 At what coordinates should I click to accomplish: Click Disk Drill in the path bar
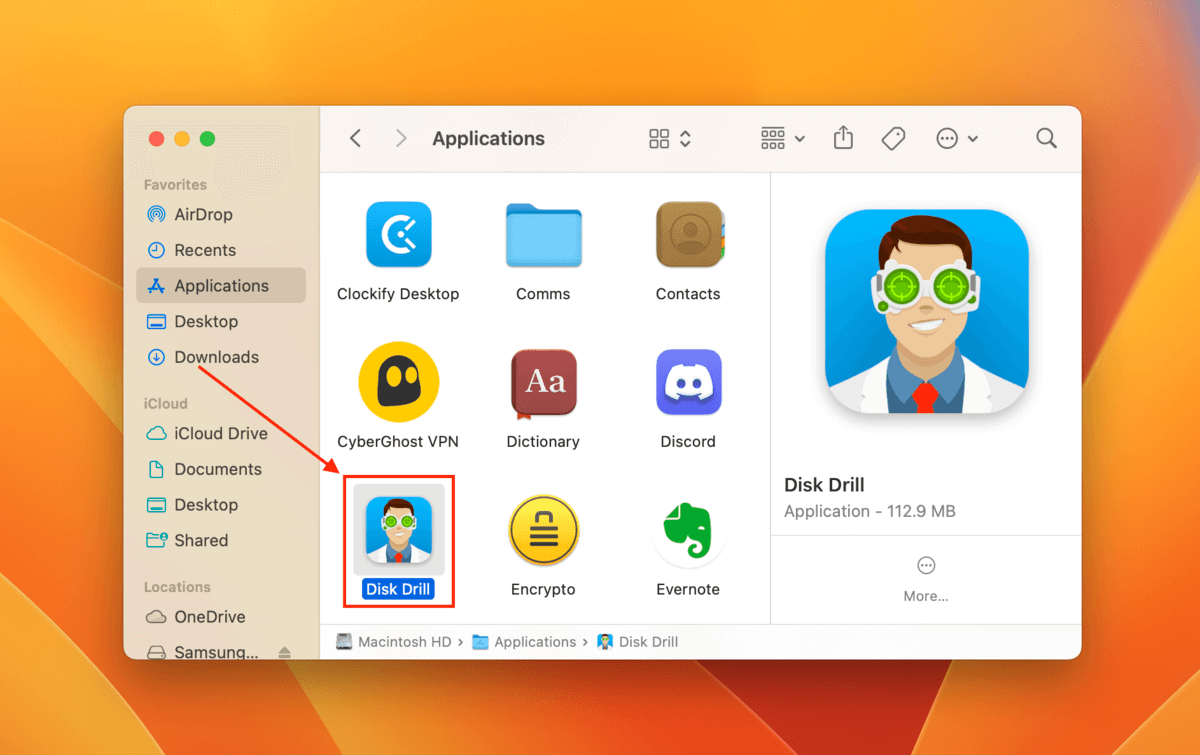point(638,642)
